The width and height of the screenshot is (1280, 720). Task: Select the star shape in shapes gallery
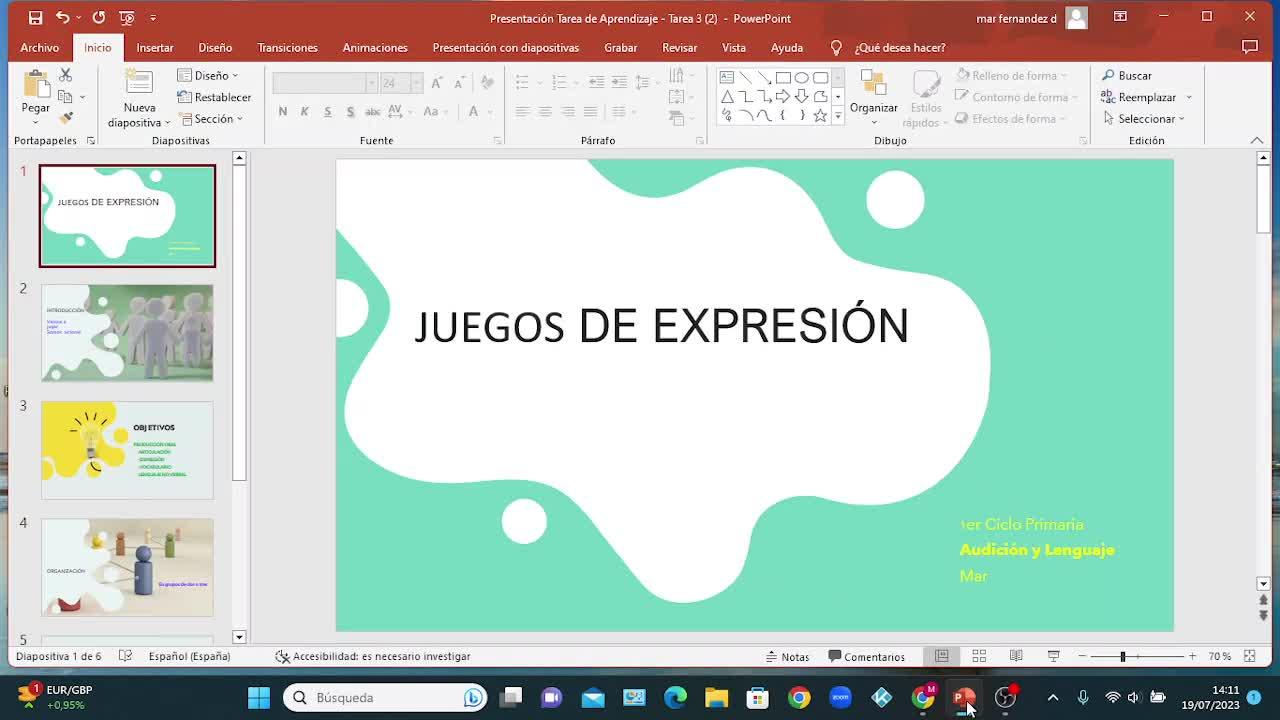tap(820, 116)
